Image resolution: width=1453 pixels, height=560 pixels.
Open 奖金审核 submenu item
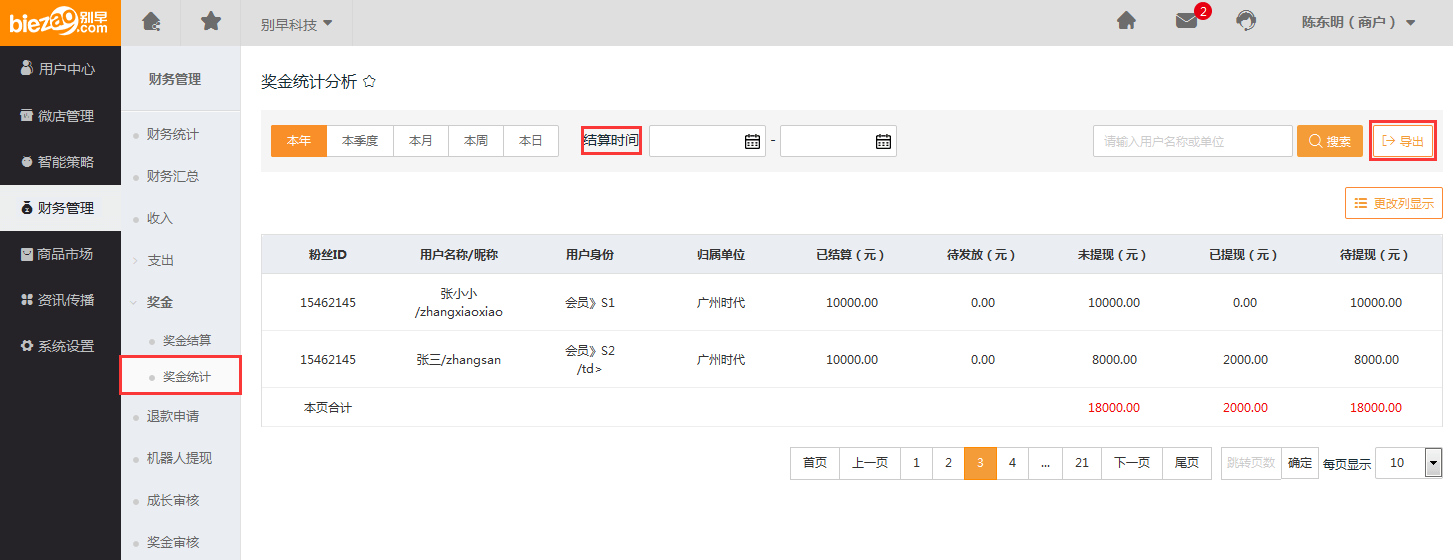[173, 542]
